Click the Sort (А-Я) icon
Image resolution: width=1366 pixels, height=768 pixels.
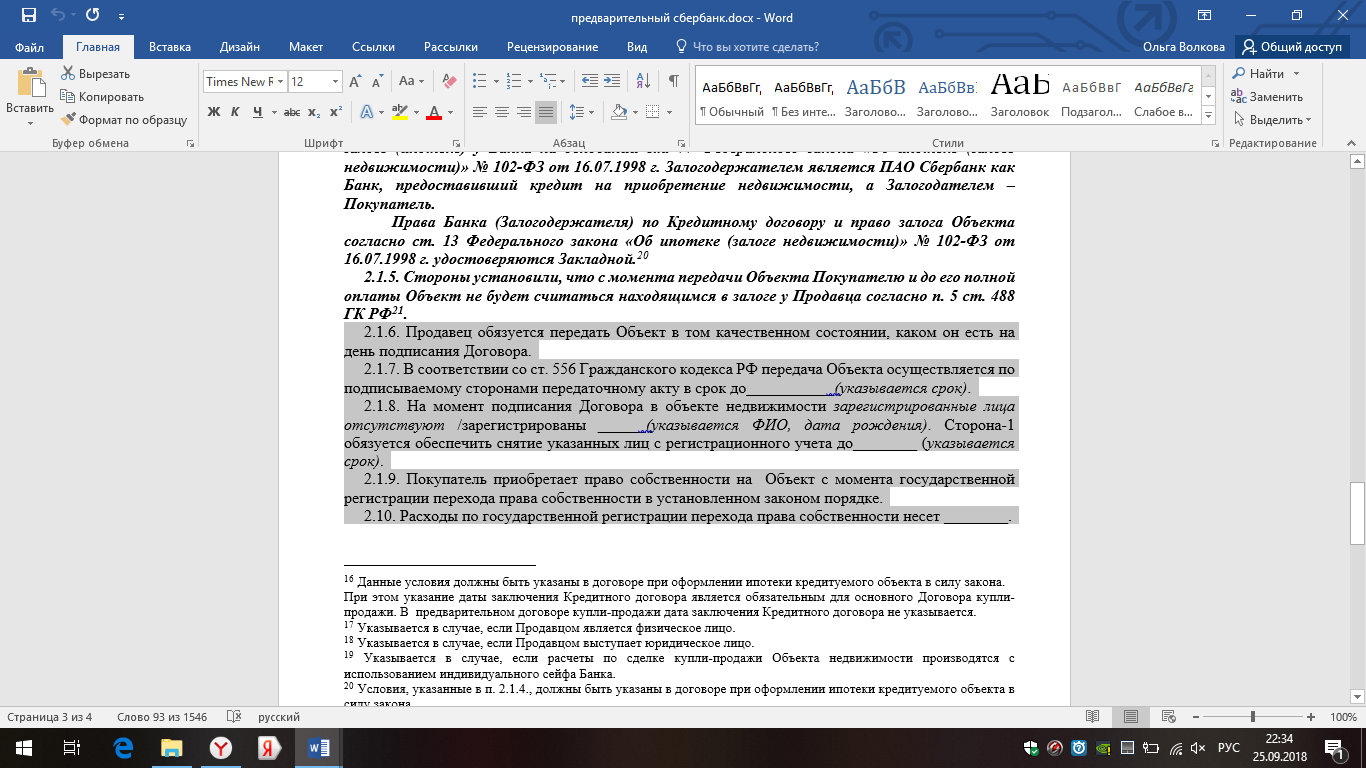point(643,81)
